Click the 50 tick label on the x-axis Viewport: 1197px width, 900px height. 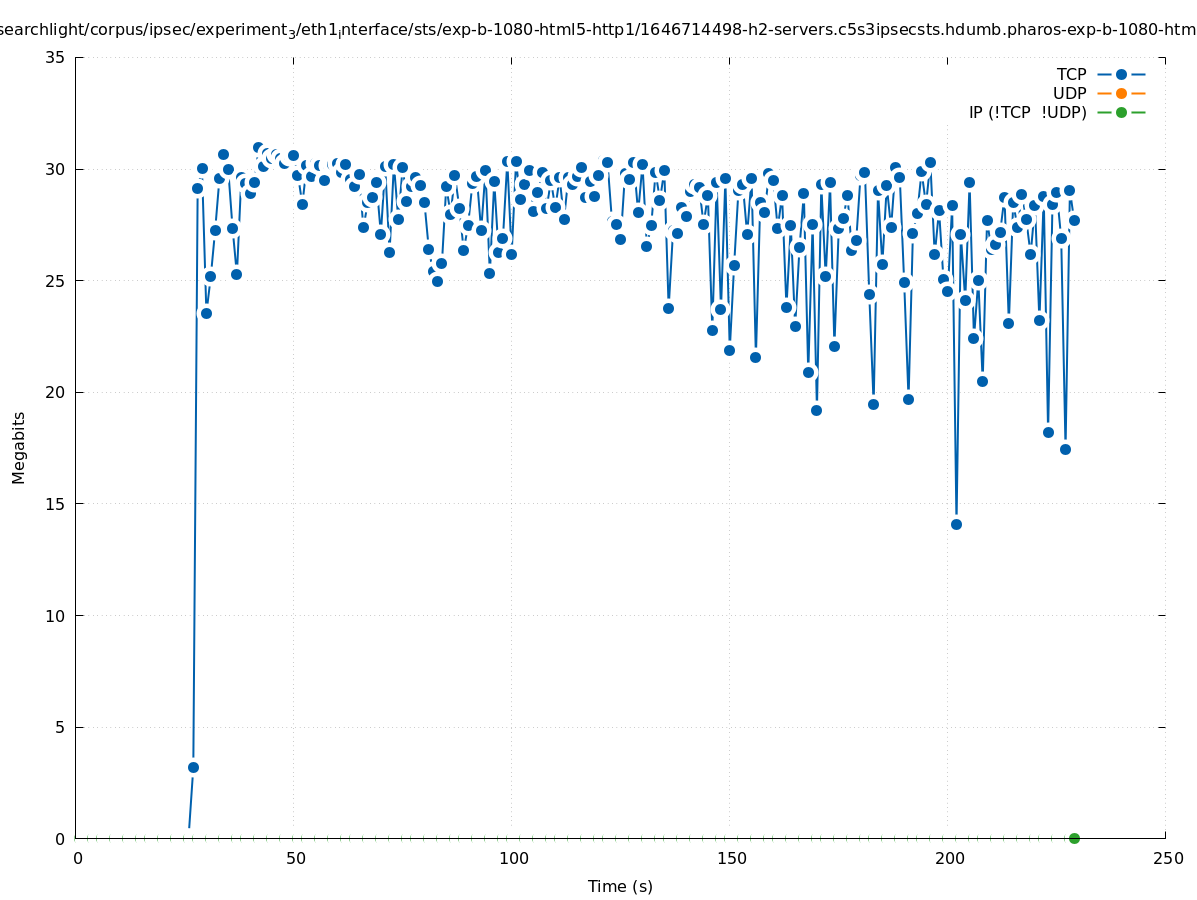tap(294, 858)
